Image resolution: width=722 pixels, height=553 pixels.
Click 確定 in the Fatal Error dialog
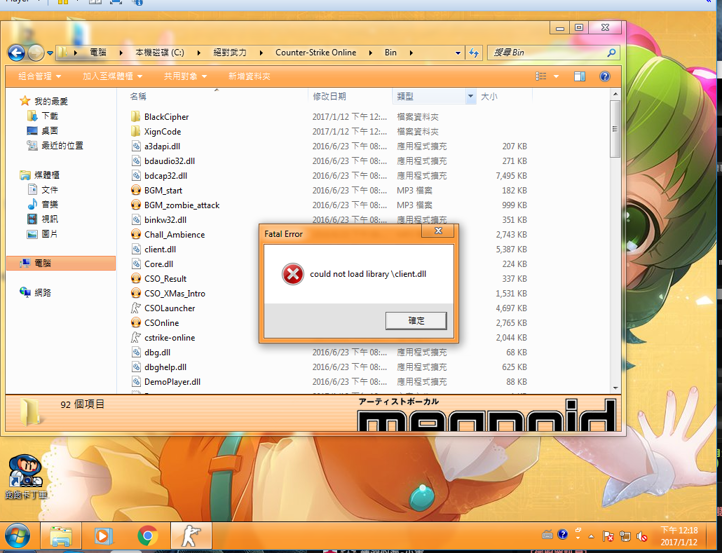[x=416, y=320]
